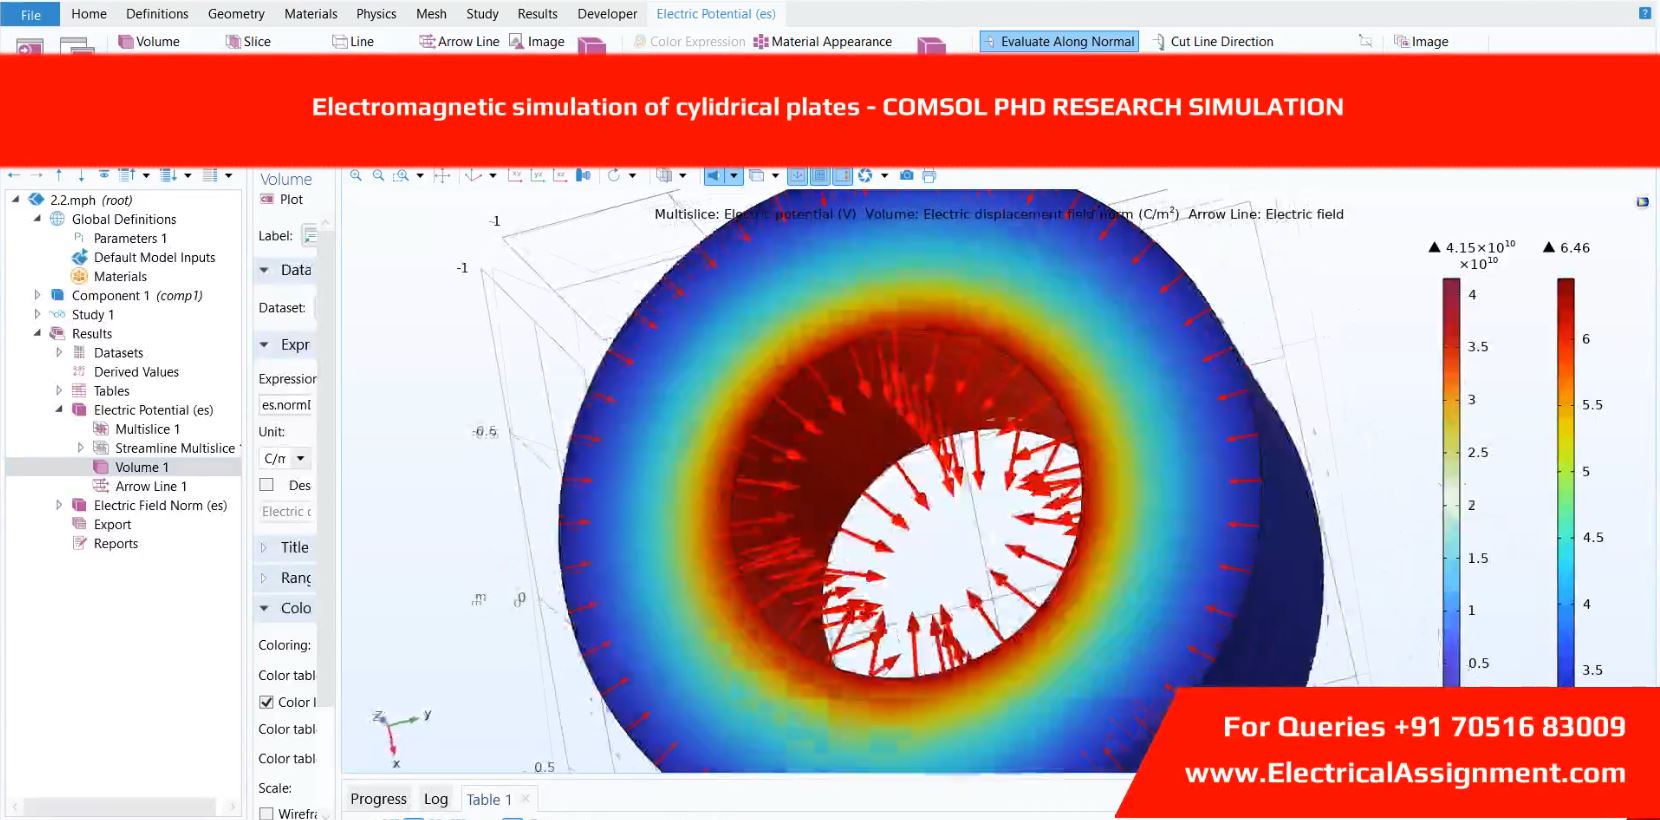Screen dimensions: 1660x820
Task: Click the second rainbow color legend bar
Action: point(1566,483)
